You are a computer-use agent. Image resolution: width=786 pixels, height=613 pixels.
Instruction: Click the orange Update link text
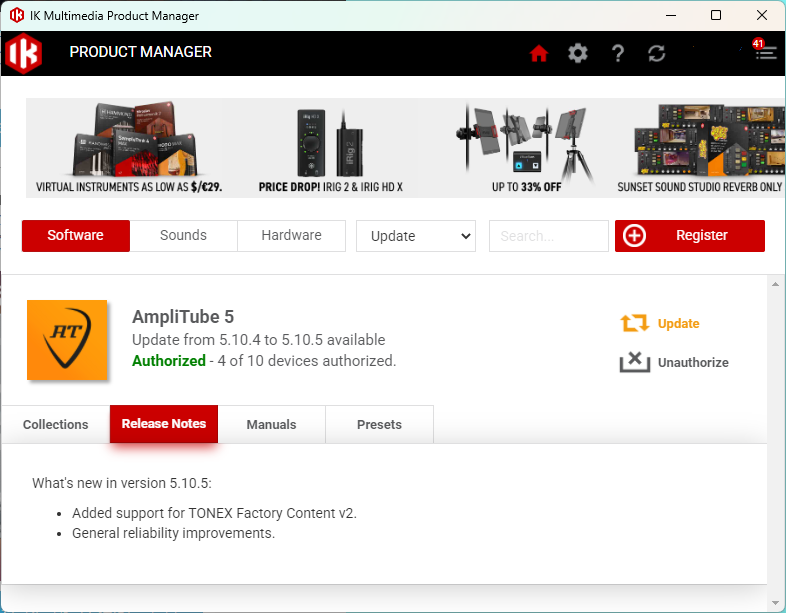(x=678, y=323)
